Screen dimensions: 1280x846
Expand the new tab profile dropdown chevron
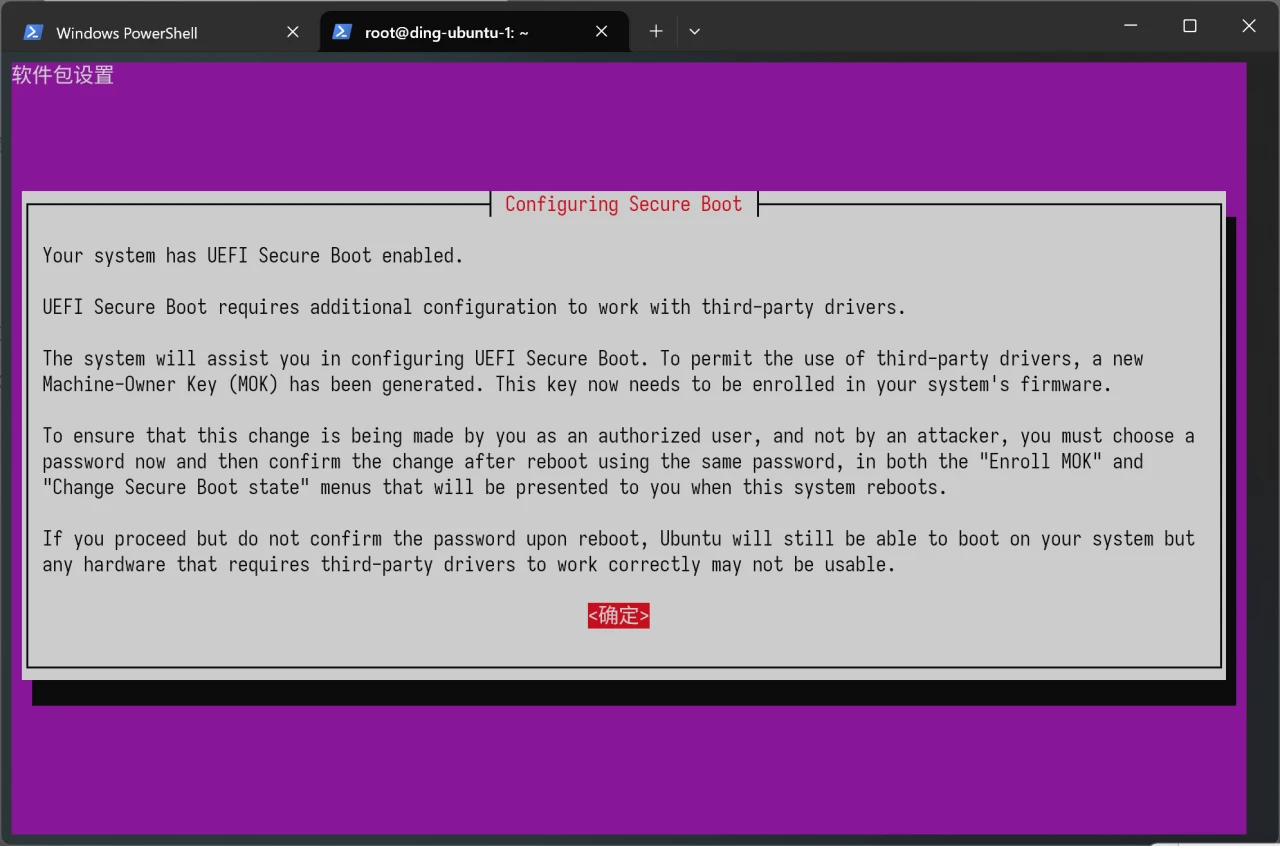pos(695,32)
